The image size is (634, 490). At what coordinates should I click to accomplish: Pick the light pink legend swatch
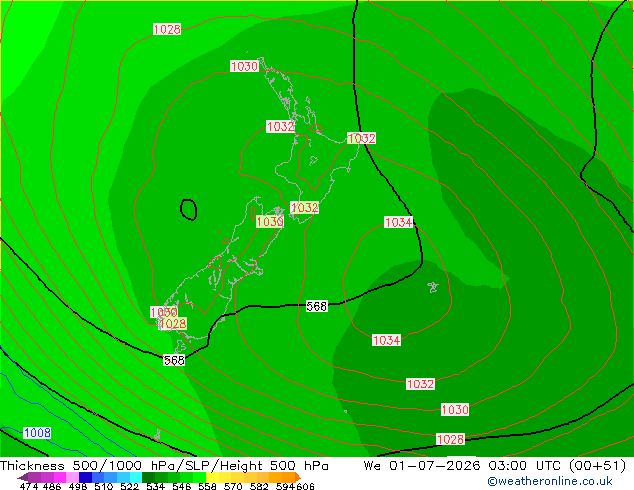pyautogui.click(x=72, y=477)
